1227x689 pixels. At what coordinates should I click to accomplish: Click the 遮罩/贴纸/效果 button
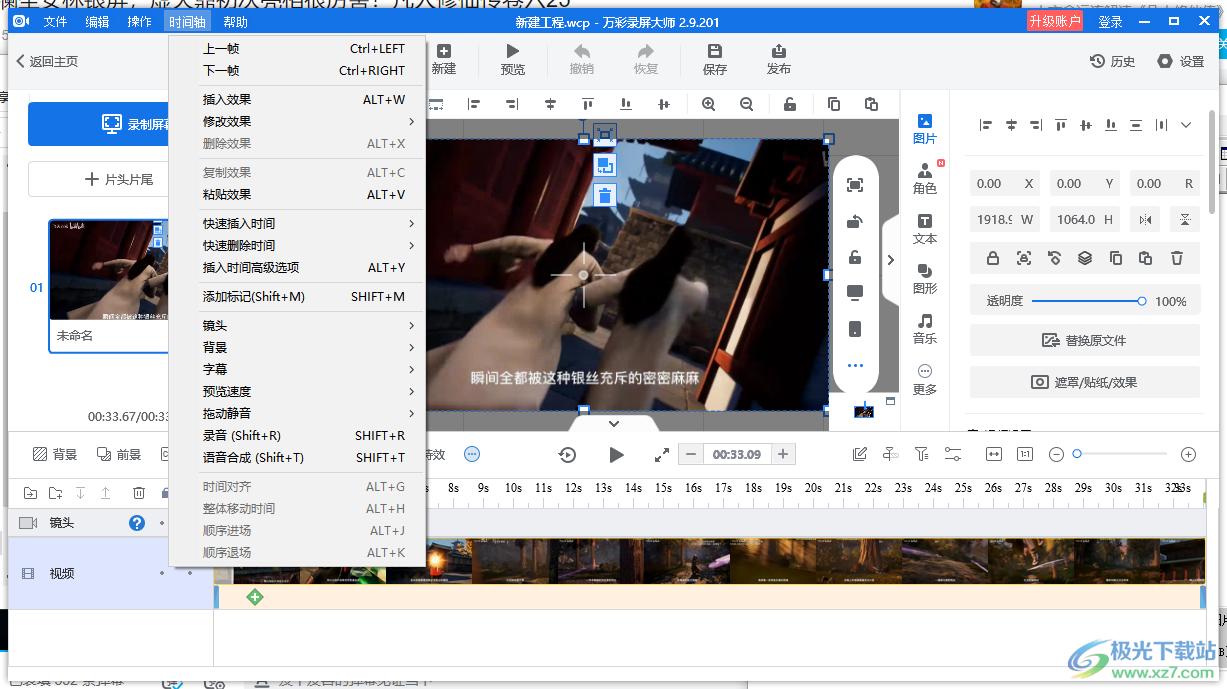click(1084, 382)
